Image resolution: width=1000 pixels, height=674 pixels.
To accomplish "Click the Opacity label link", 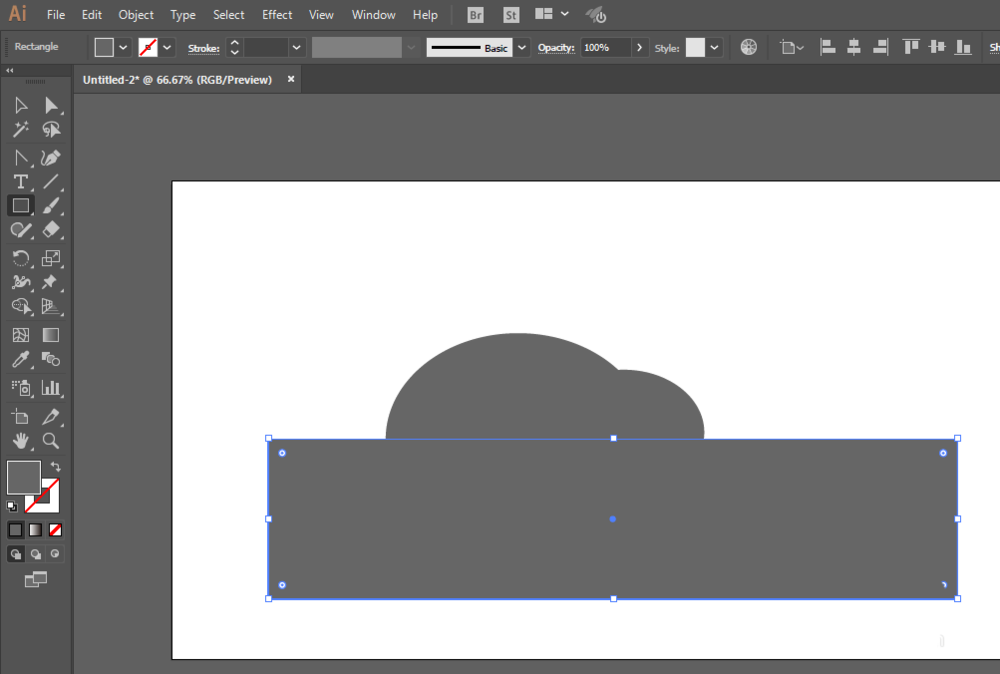I will click(x=555, y=48).
